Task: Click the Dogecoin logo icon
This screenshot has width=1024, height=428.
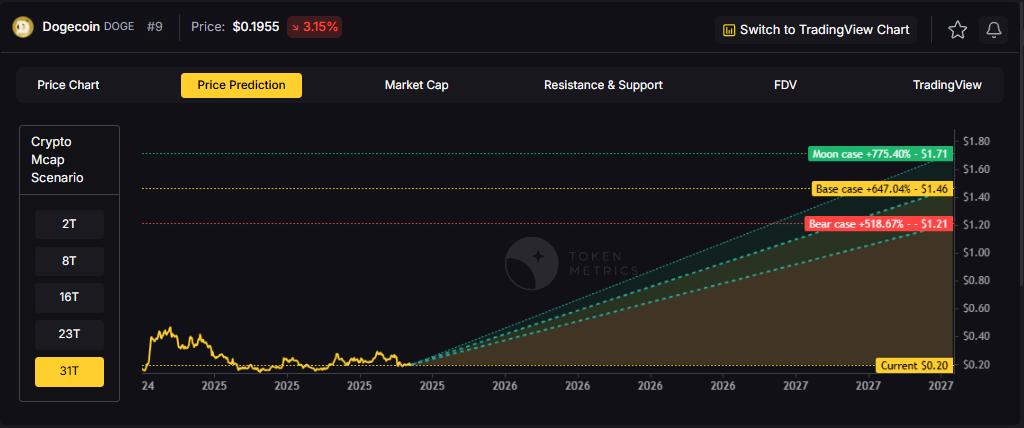Action: (x=22, y=28)
